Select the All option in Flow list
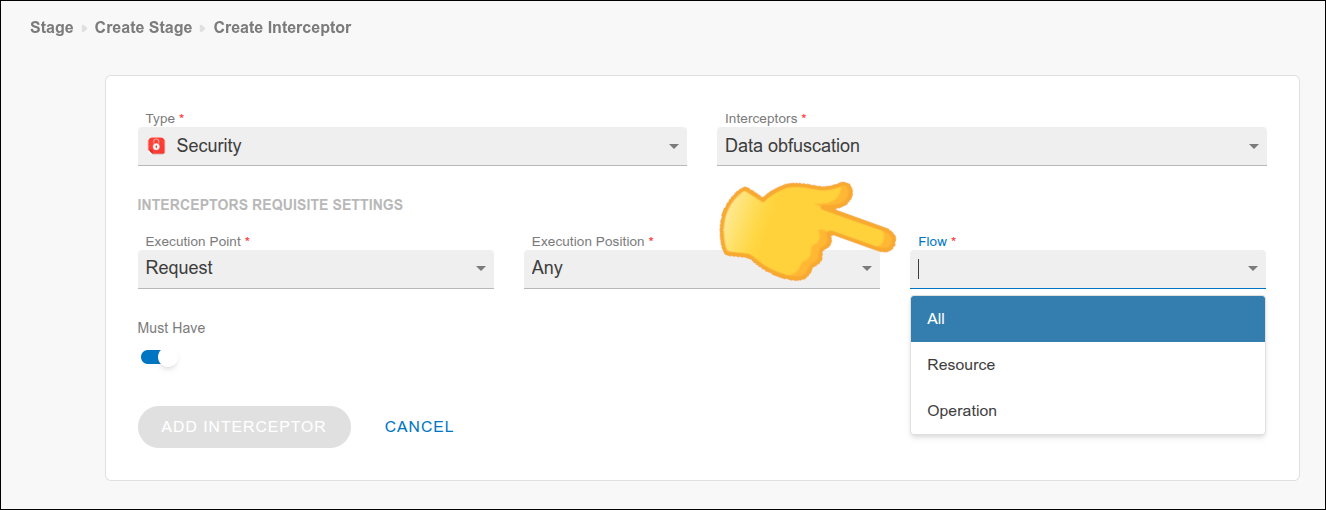The image size is (1326, 510). [x=1087, y=319]
